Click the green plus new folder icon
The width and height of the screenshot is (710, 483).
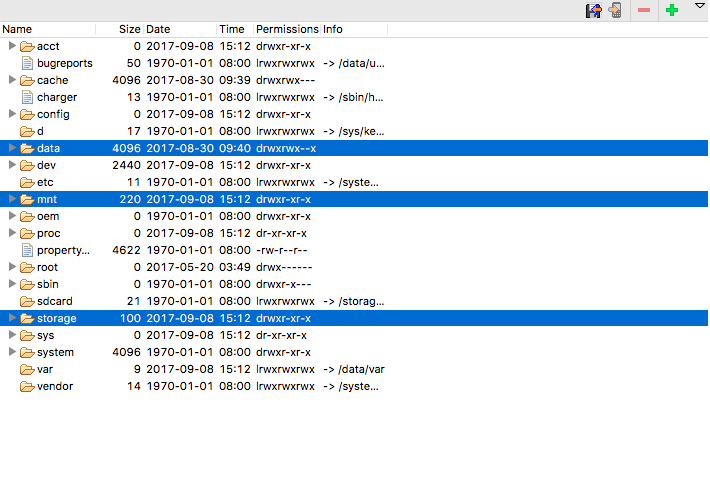(672, 10)
